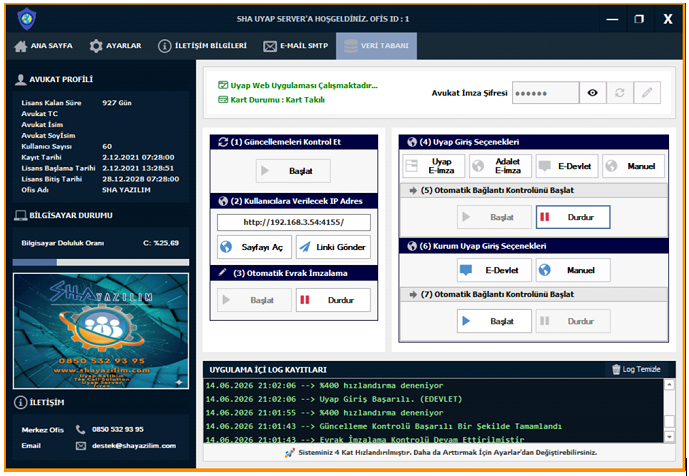Click the log list scrollbar down arrow
The width and height of the screenshot is (689, 476).
point(669,436)
